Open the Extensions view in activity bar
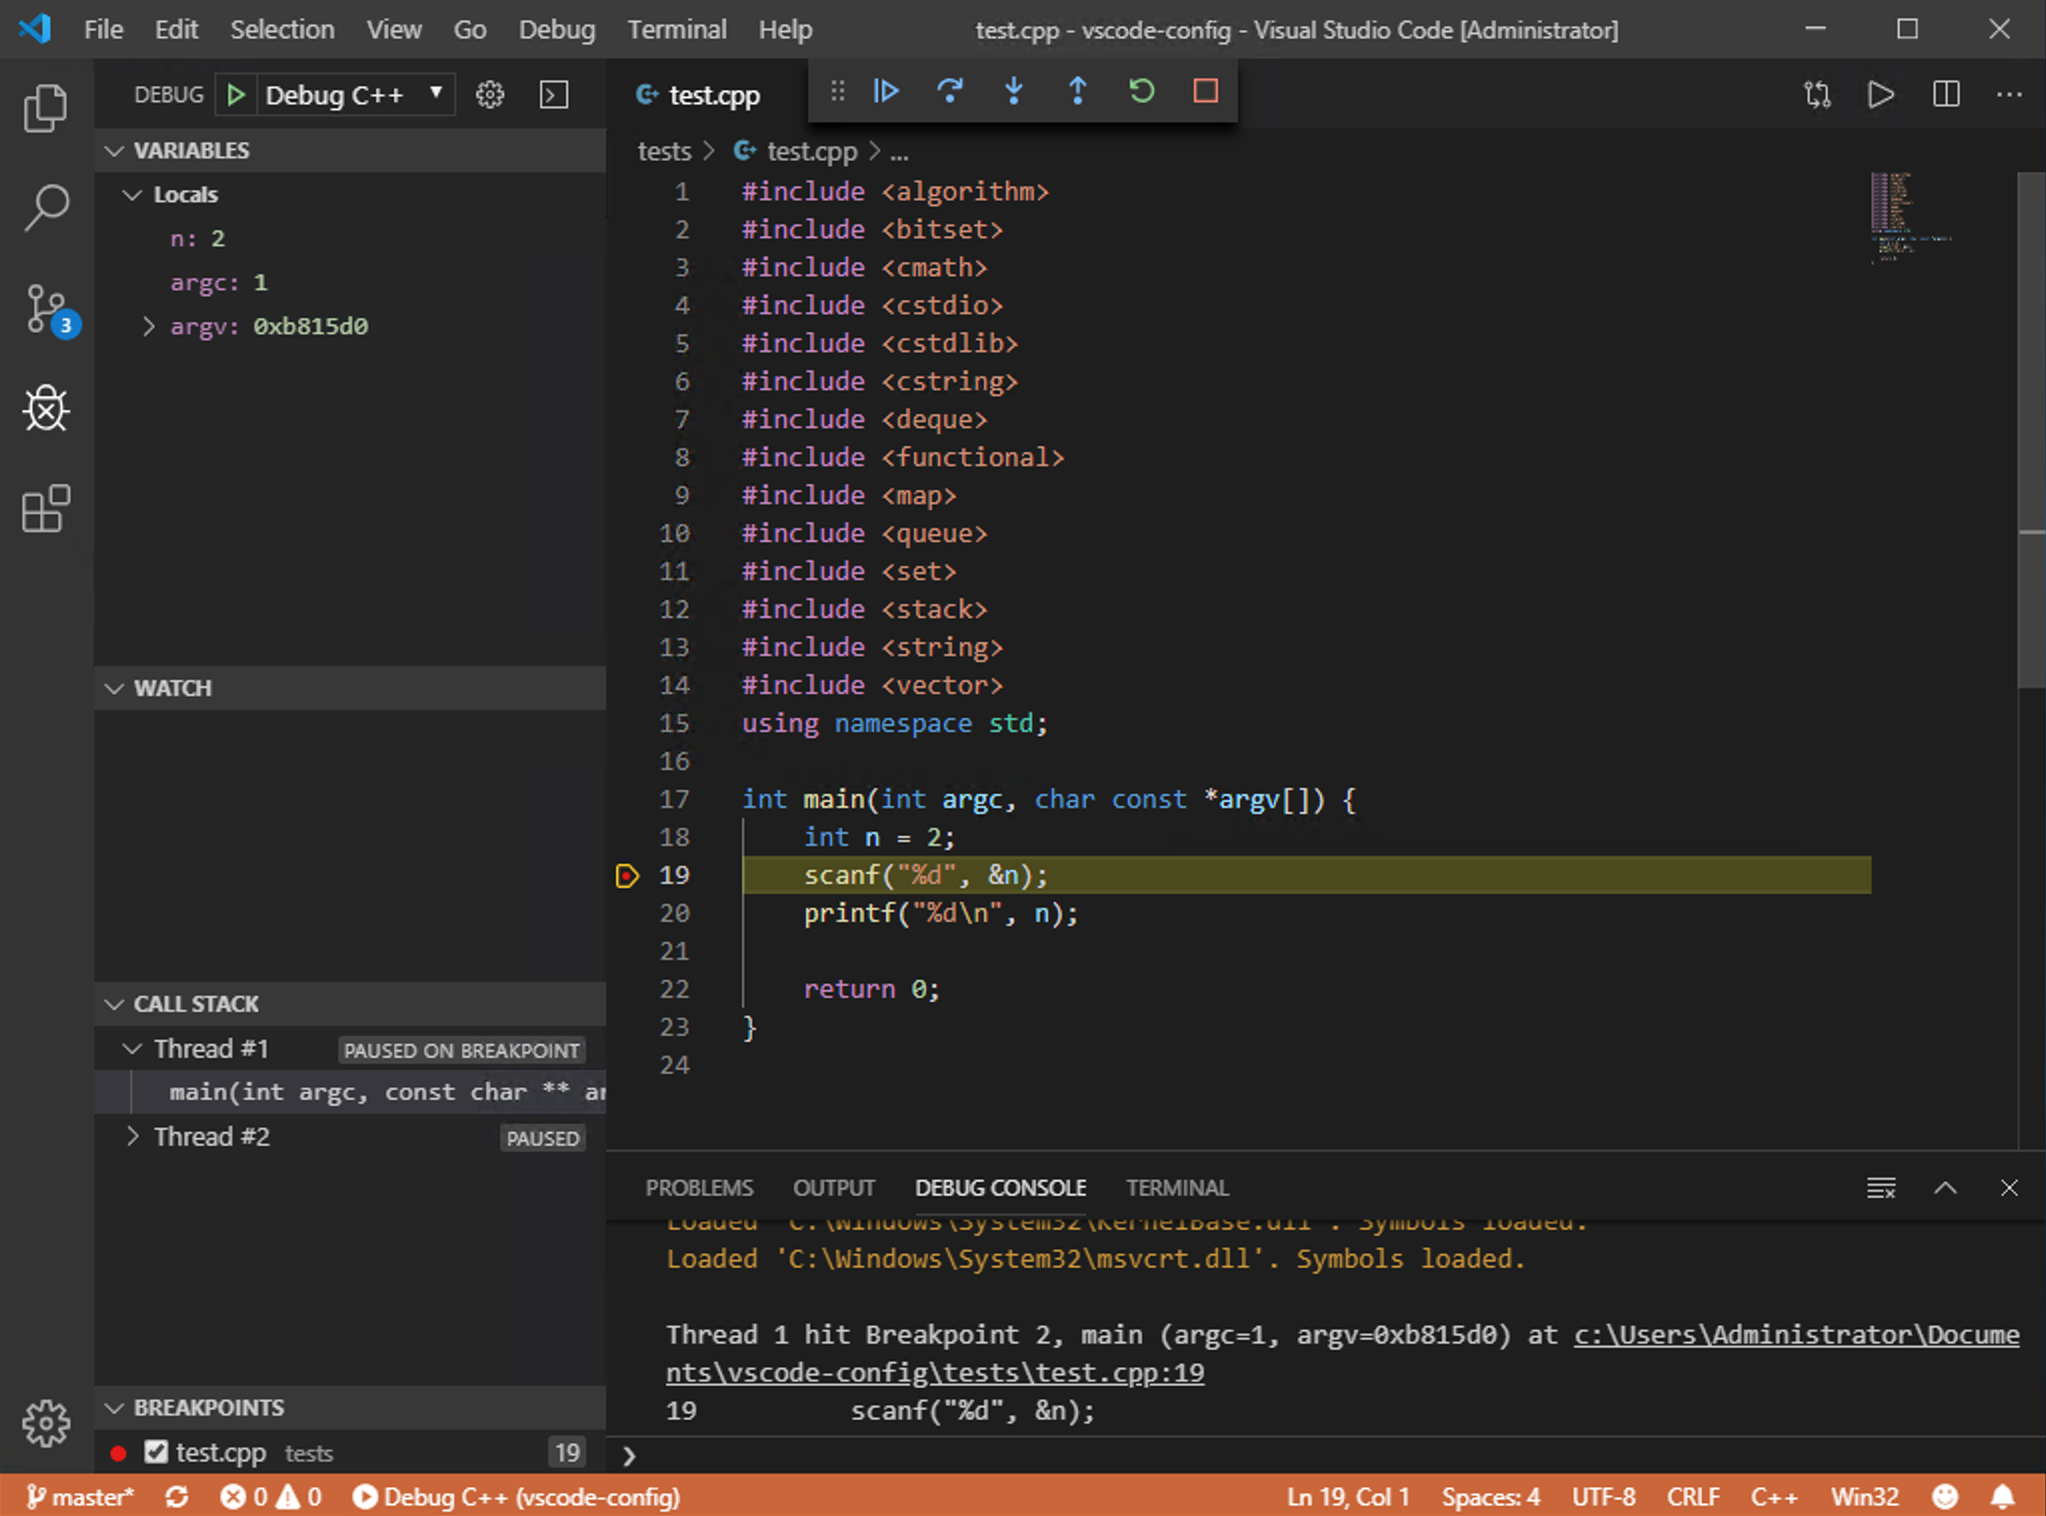 coord(46,509)
